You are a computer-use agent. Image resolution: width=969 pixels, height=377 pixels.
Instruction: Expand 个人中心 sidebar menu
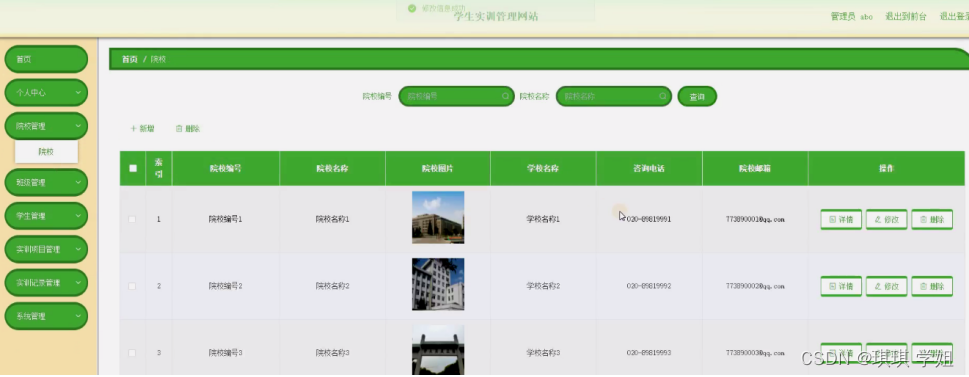click(x=46, y=93)
